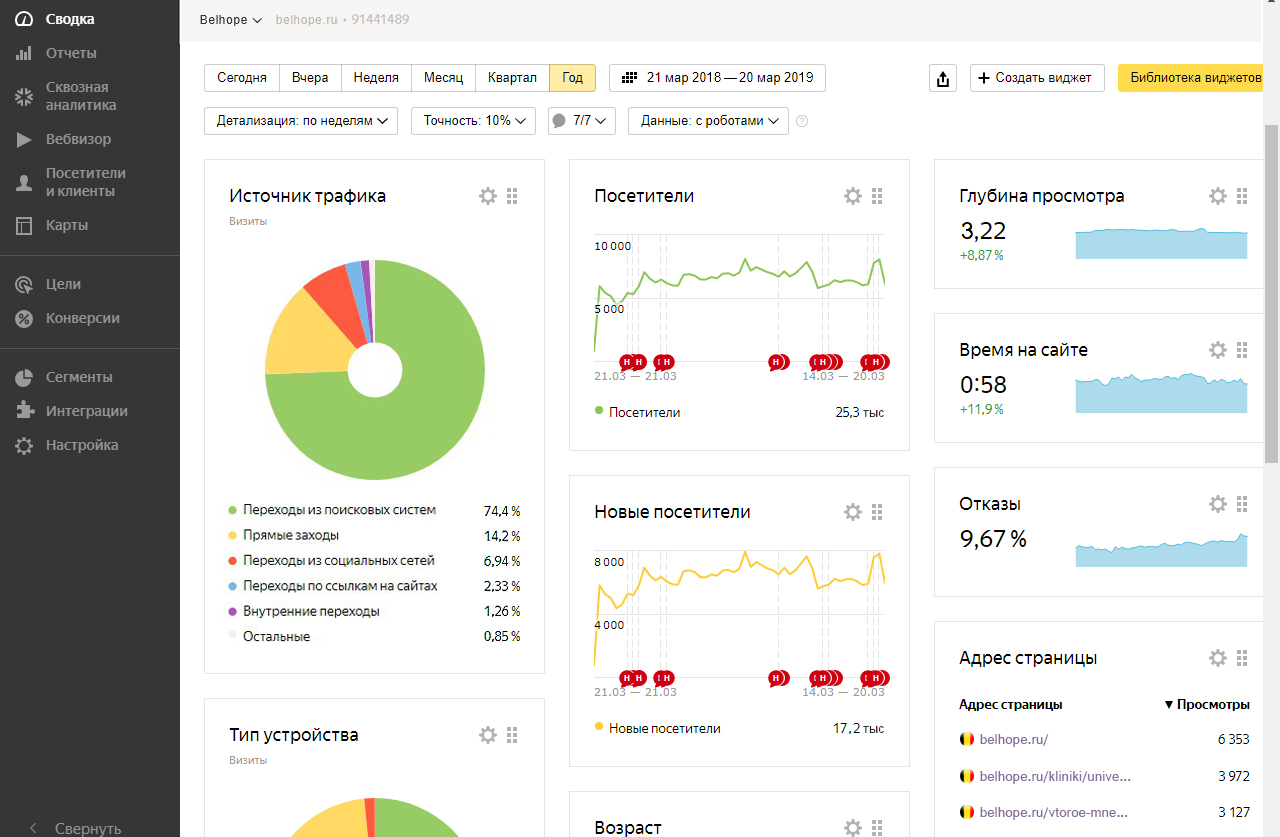The width and height of the screenshot is (1280, 837).
Task: Open settings gear of Посетители widget
Action: pyautogui.click(x=853, y=196)
